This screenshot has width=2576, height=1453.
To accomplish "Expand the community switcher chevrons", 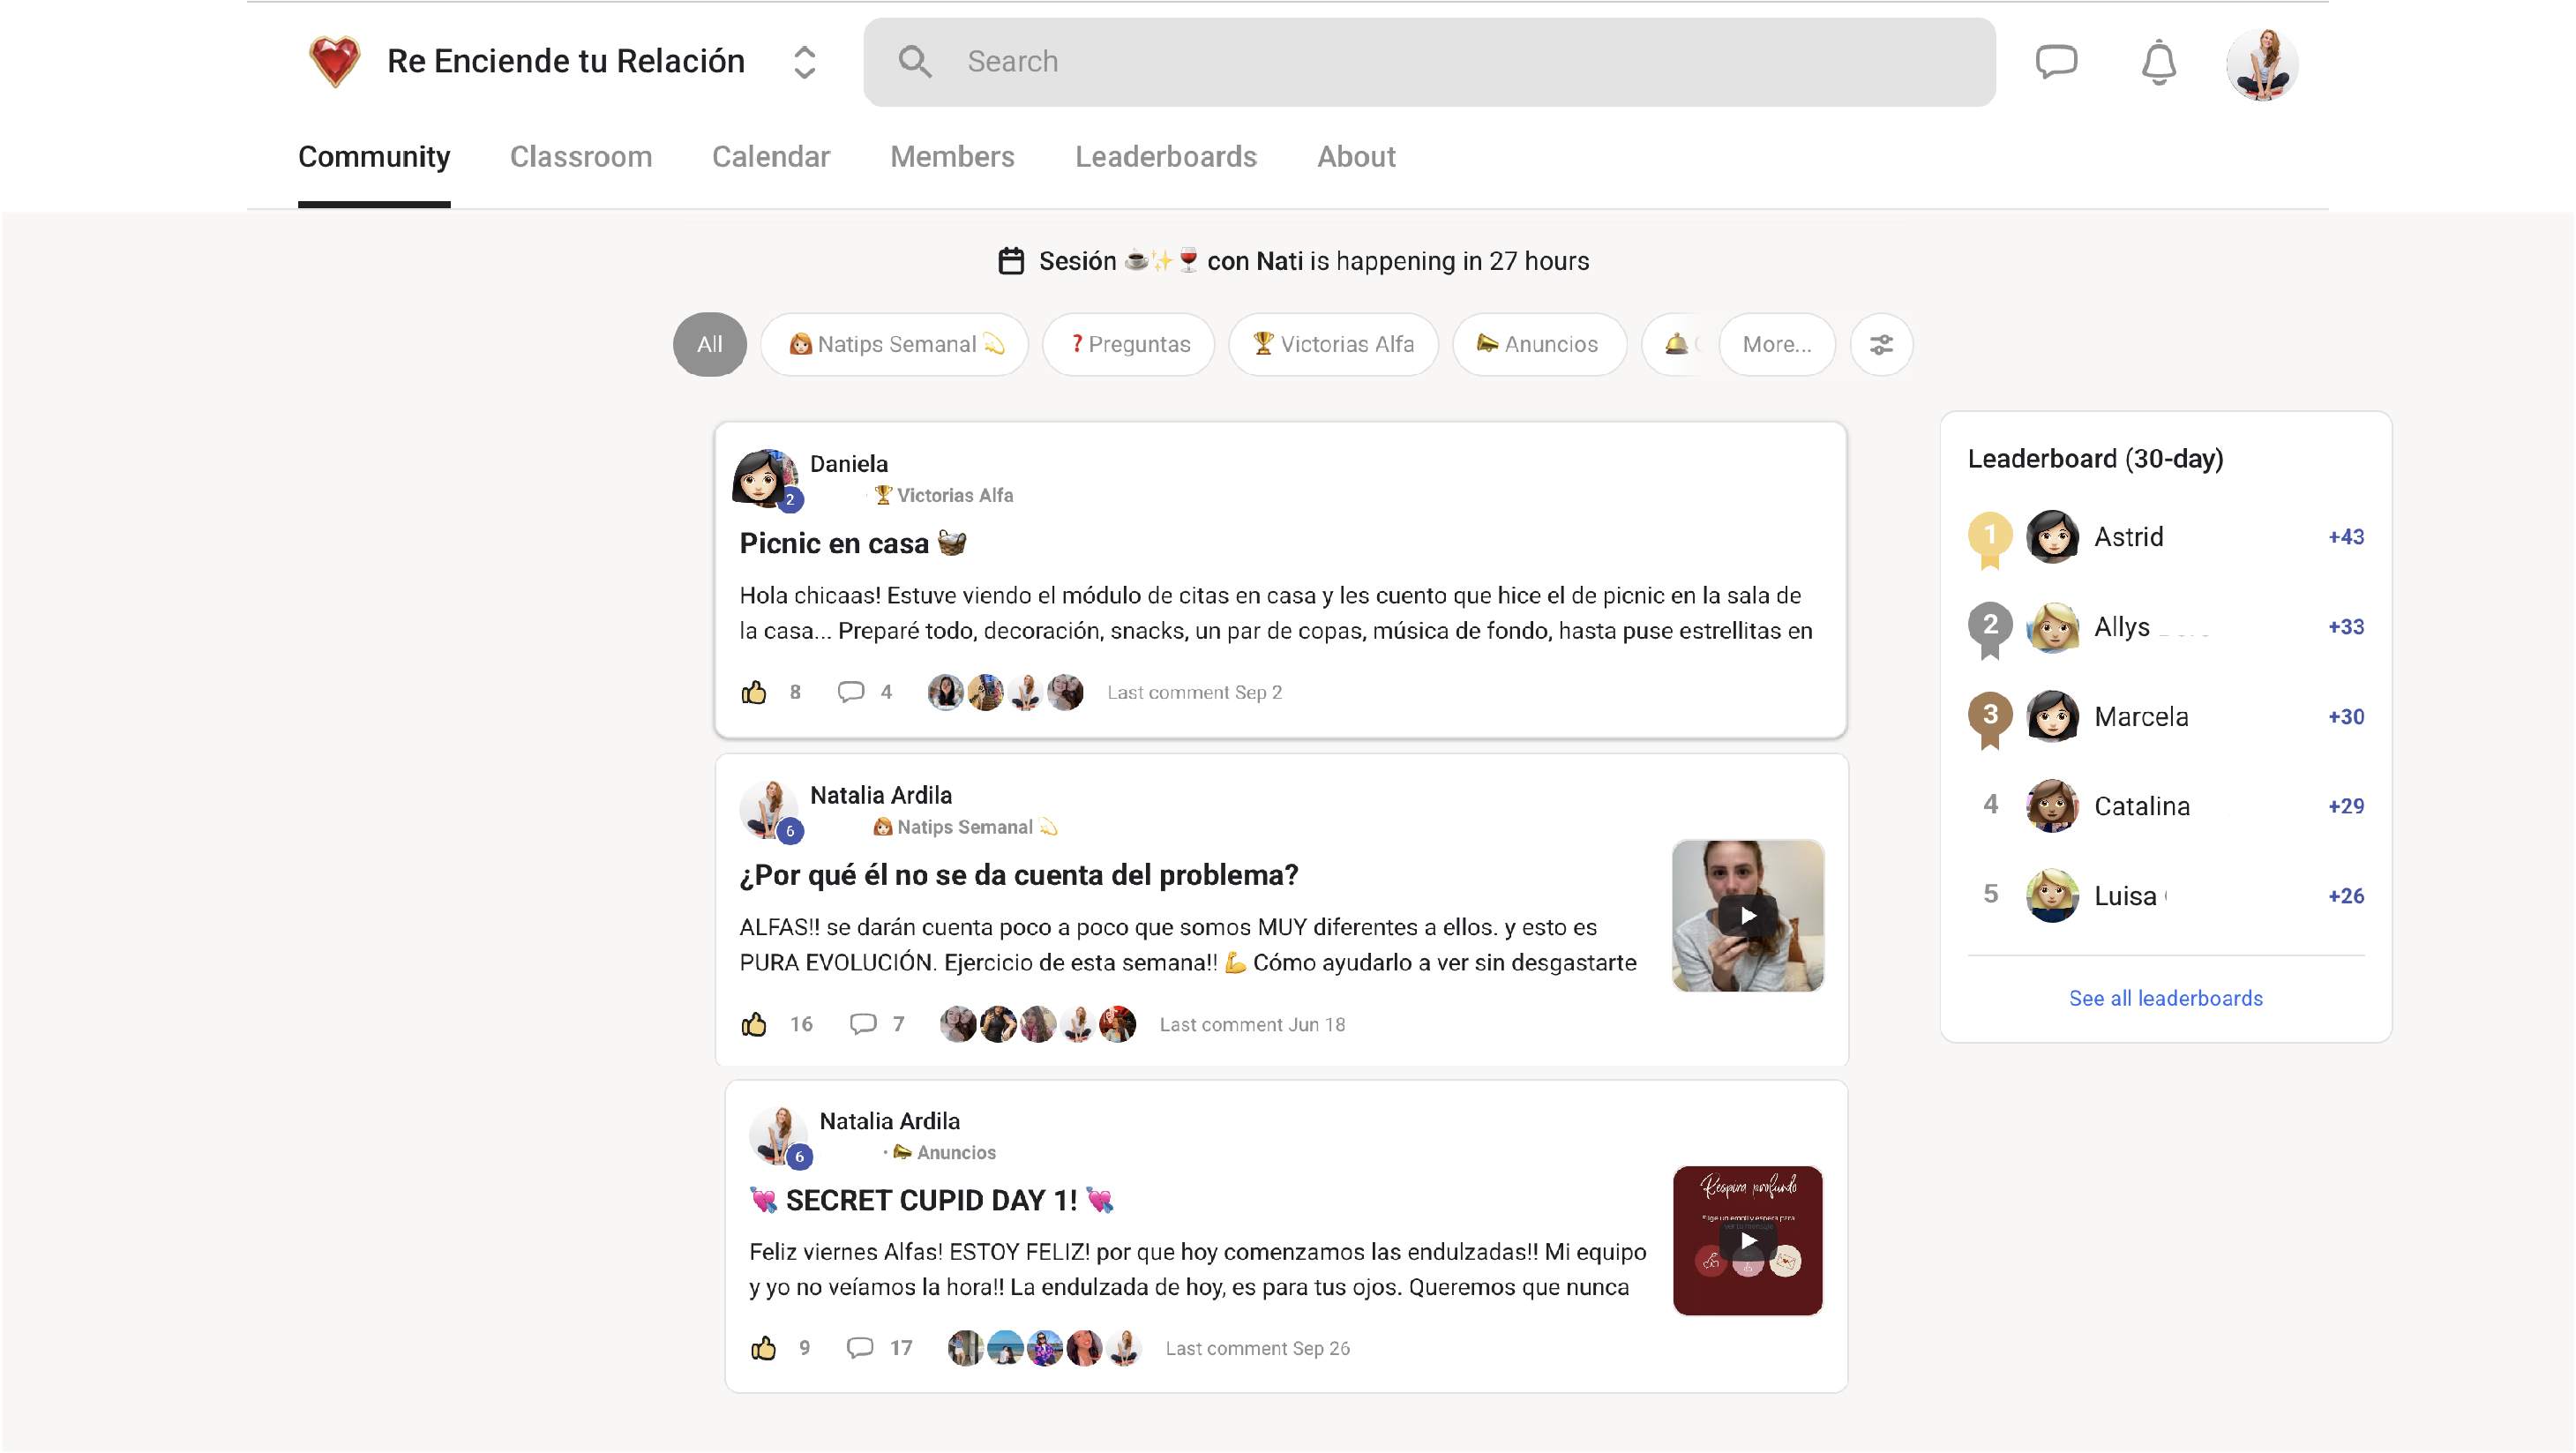I will coord(804,62).
